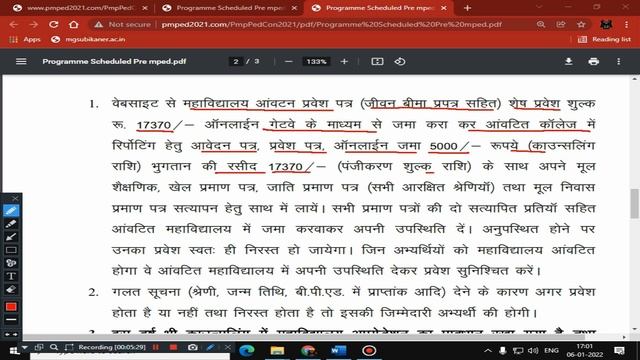640x360 pixels.
Task: Print the PDF document
Action: click(x=593, y=61)
